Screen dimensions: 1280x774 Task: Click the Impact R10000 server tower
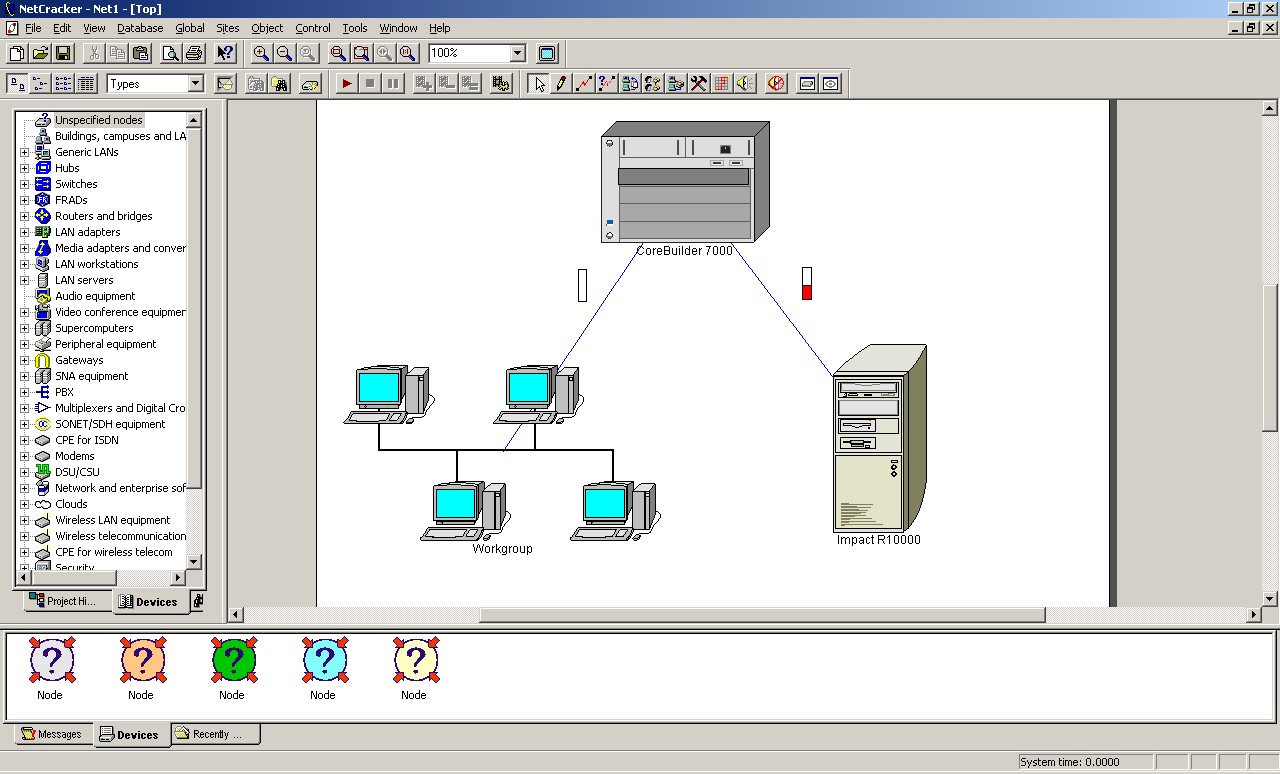[x=880, y=438]
